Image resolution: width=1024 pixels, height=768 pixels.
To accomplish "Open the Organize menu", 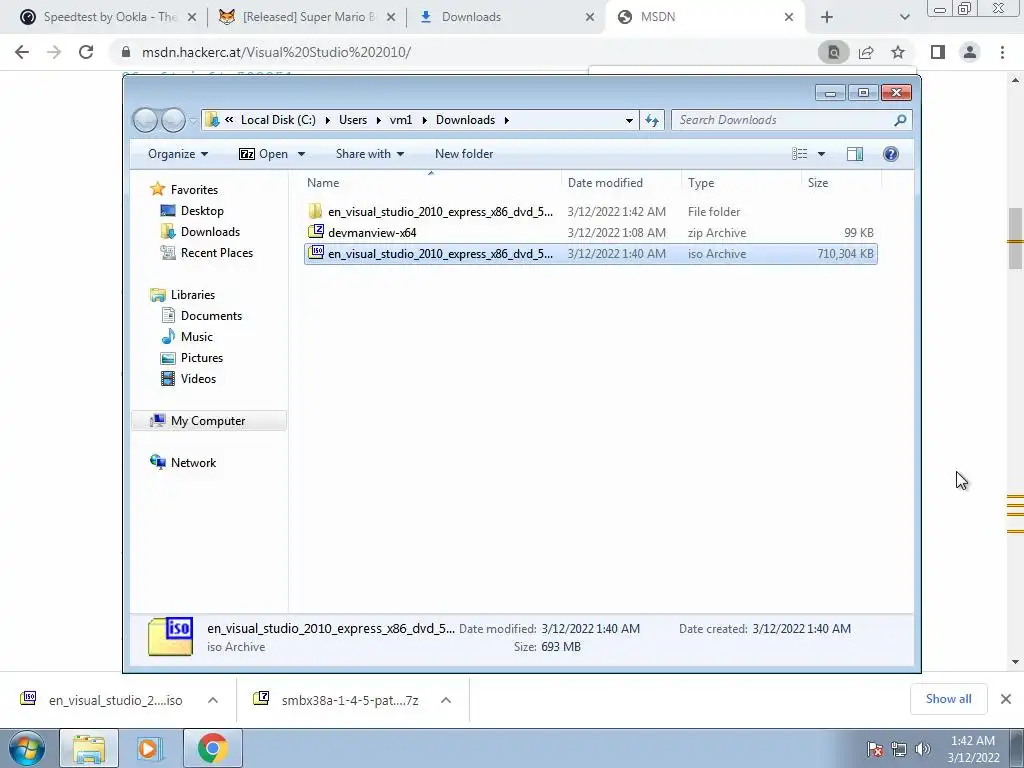I will point(178,154).
